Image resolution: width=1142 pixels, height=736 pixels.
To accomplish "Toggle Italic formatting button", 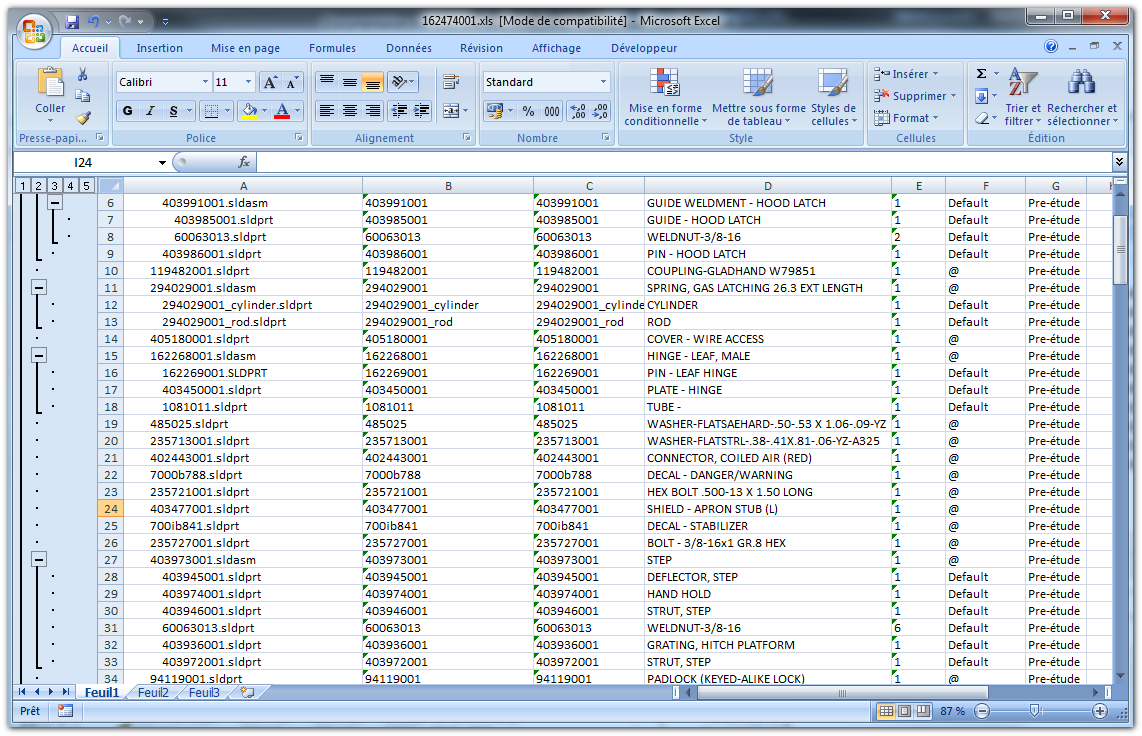I will click(151, 111).
